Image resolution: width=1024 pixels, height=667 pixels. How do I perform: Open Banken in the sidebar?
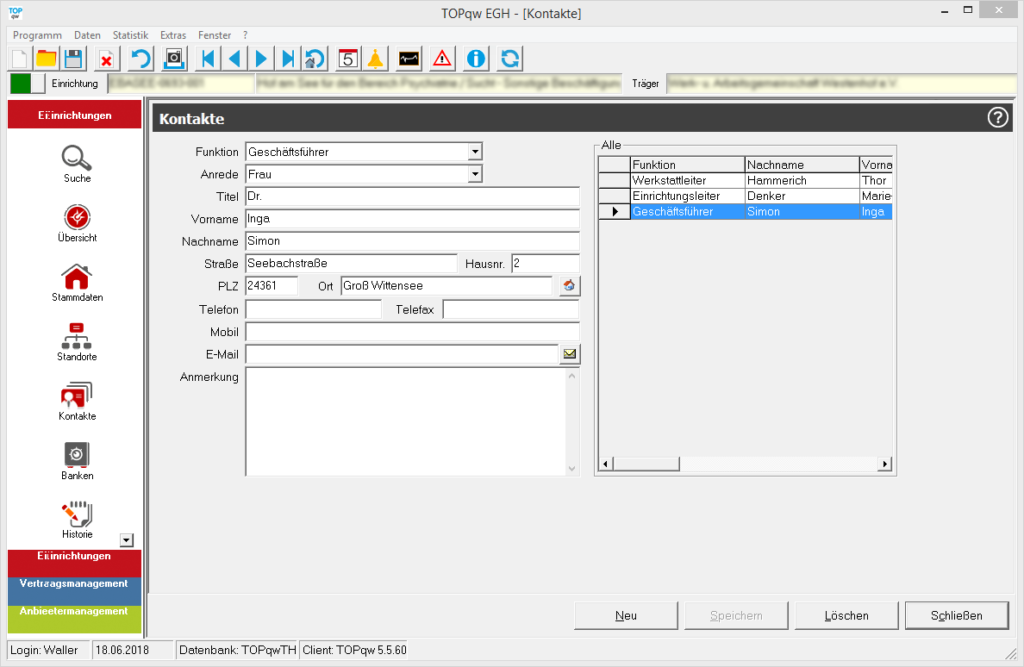coord(76,460)
